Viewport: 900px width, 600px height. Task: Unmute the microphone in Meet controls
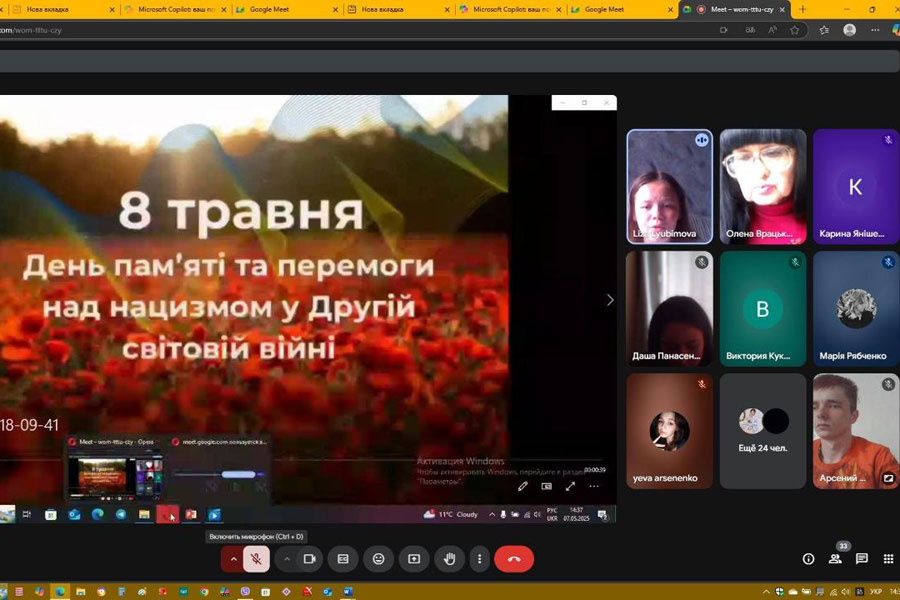[256, 559]
